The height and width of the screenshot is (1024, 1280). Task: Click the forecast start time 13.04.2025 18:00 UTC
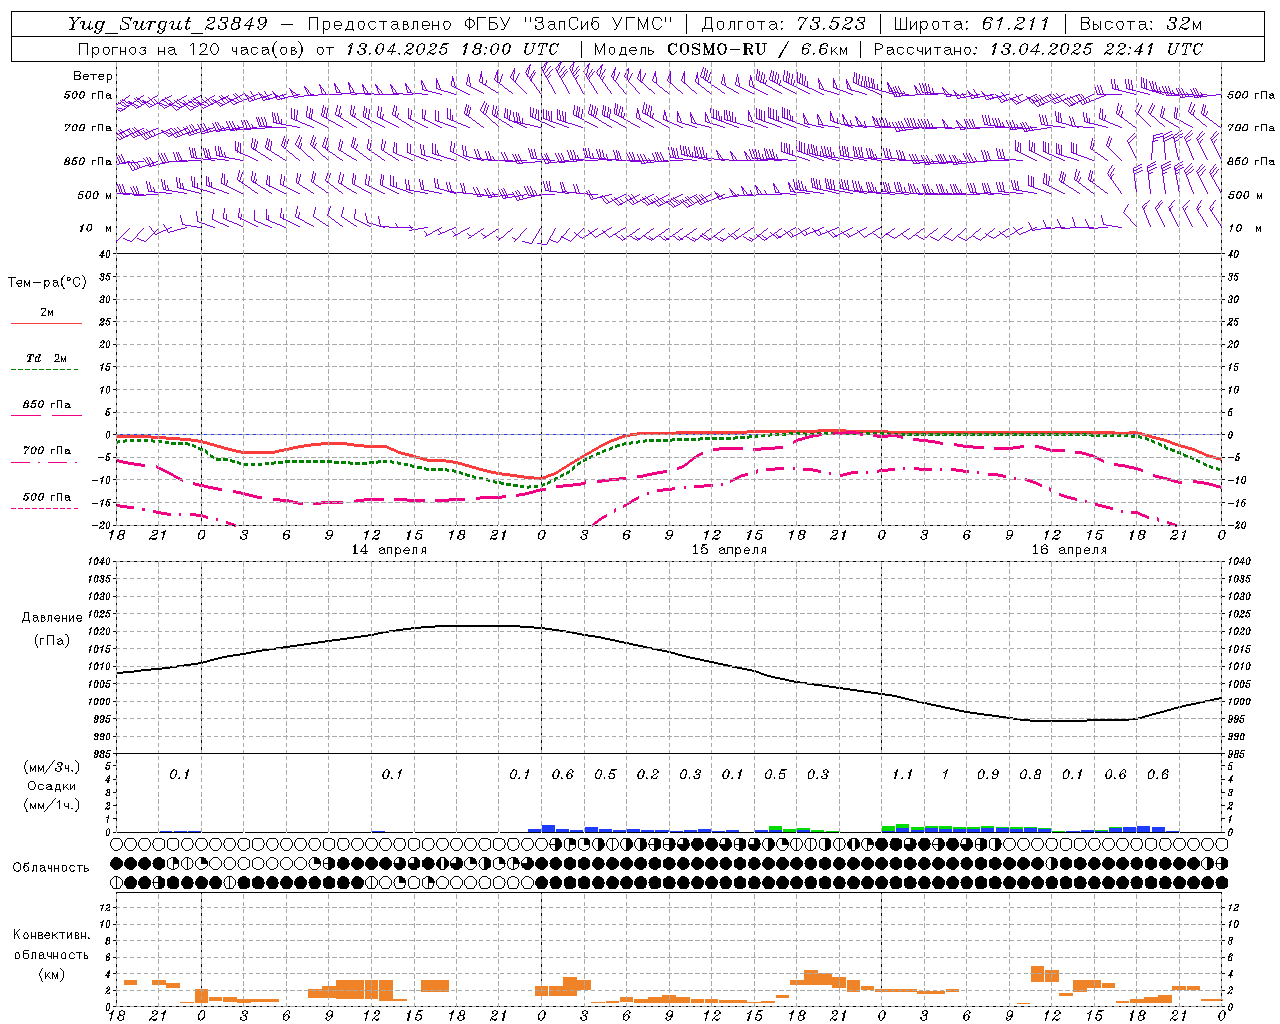[452, 48]
